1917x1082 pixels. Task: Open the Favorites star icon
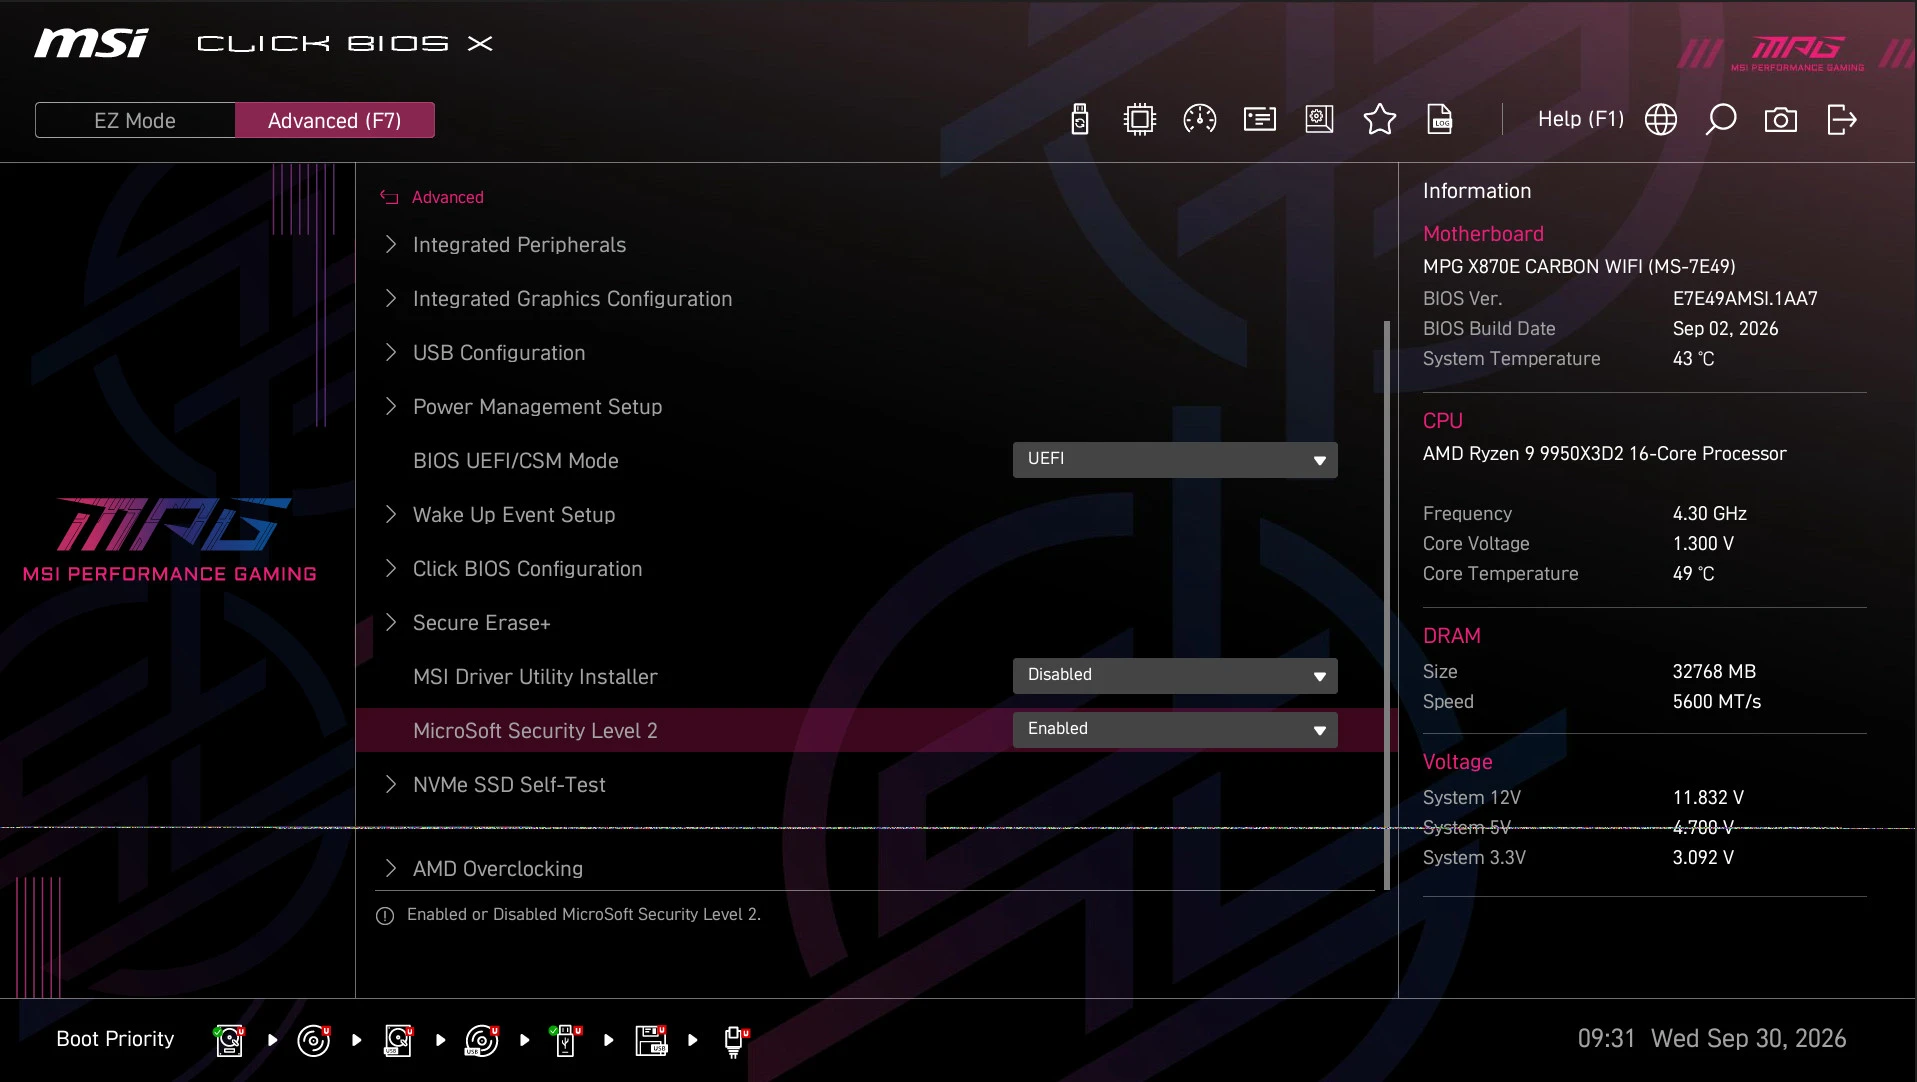pos(1379,120)
